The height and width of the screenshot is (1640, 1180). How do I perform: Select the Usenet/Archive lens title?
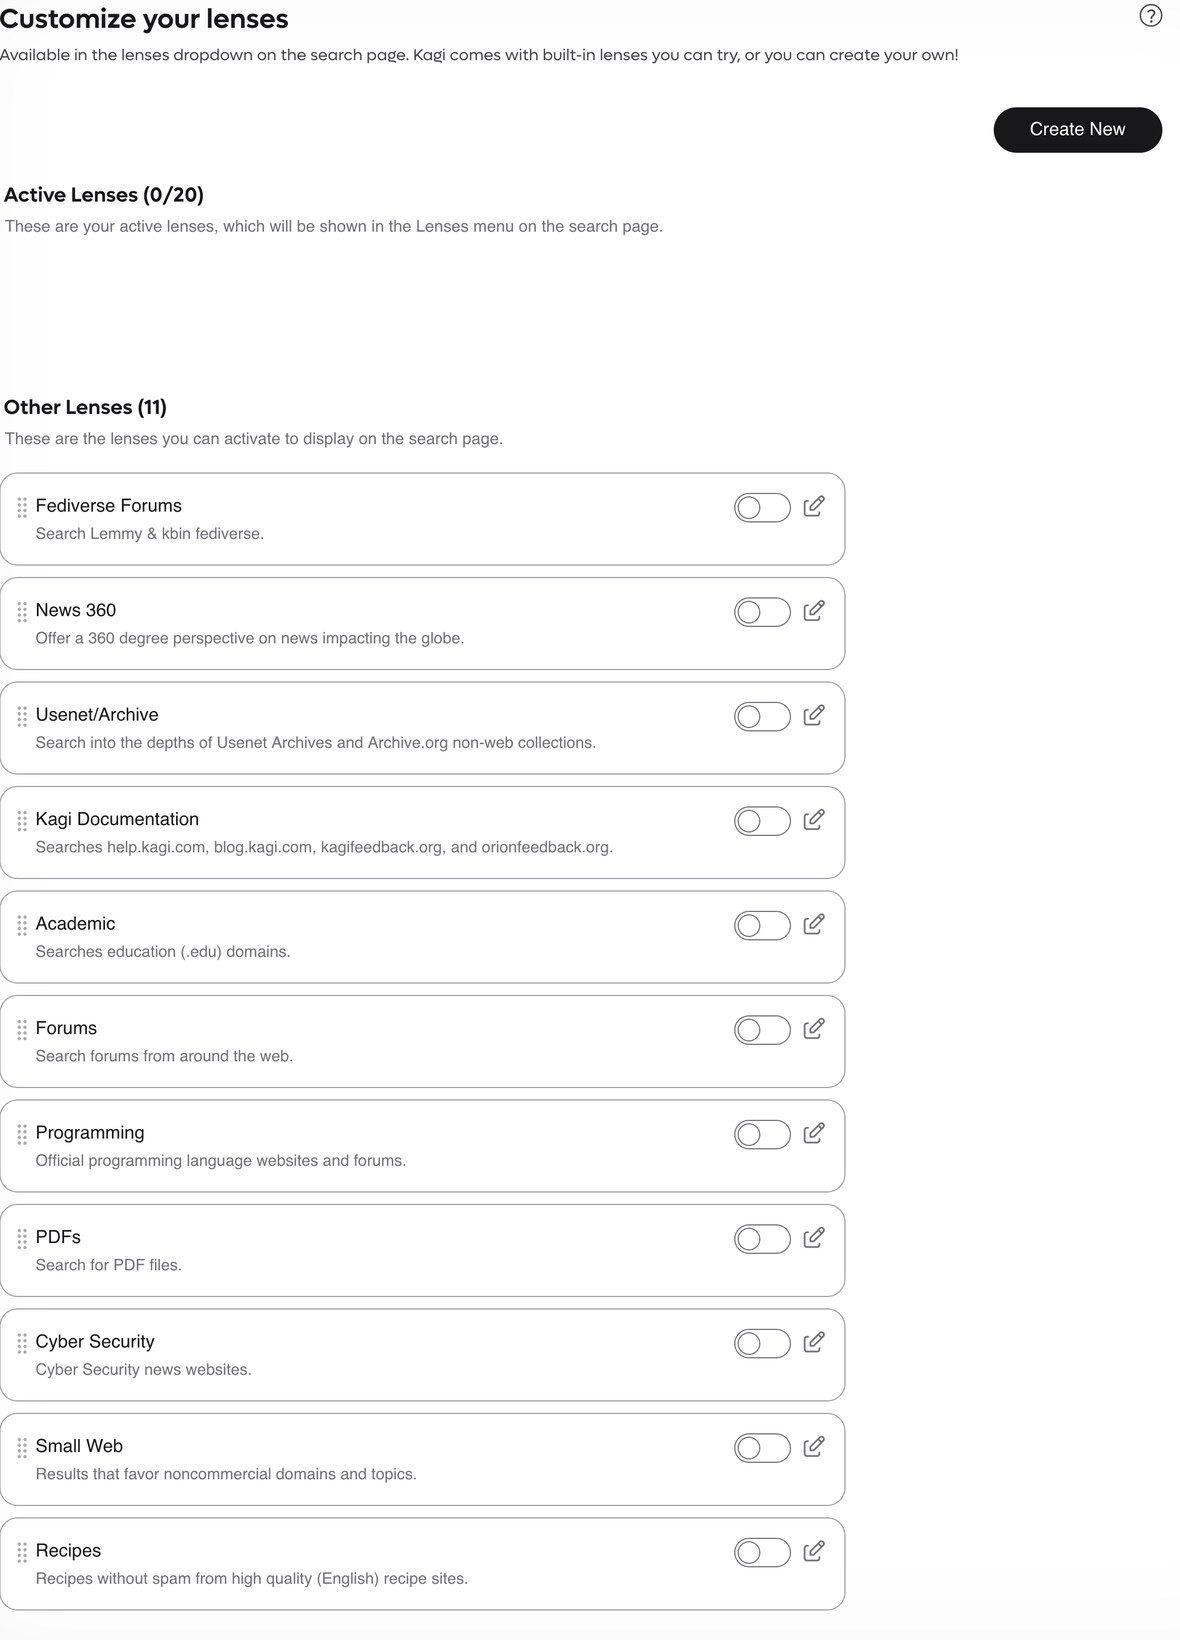97,715
